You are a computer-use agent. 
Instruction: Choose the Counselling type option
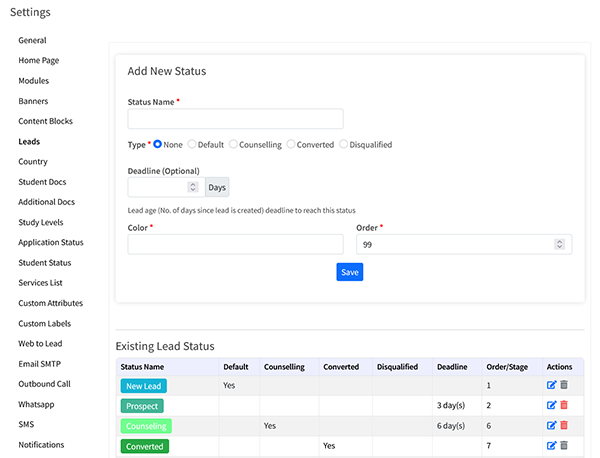pyautogui.click(x=234, y=145)
